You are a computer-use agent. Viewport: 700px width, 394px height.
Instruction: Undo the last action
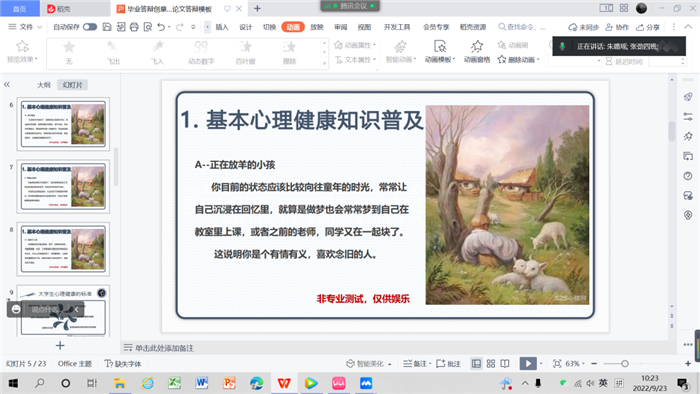click(x=161, y=27)
